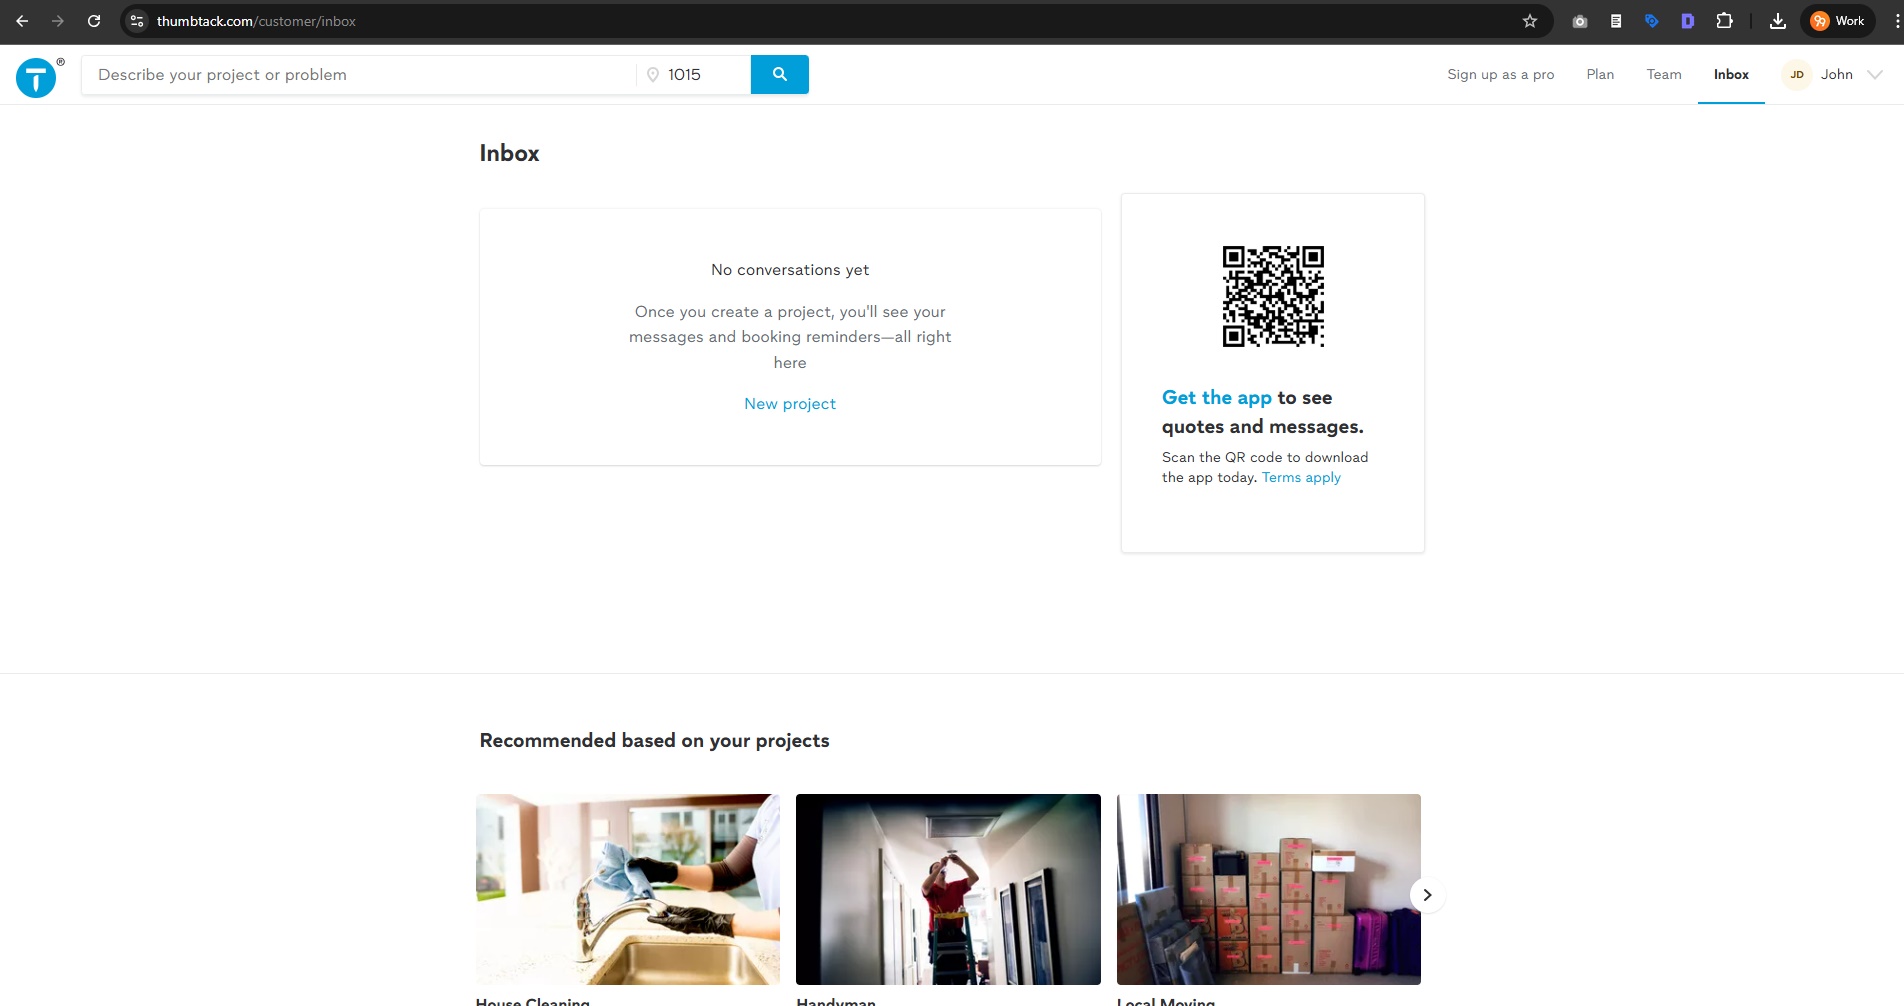Select the Inbox tab
Image resolution: width=1904 pixels, height=1006 pixels.
click(1731, 75)
